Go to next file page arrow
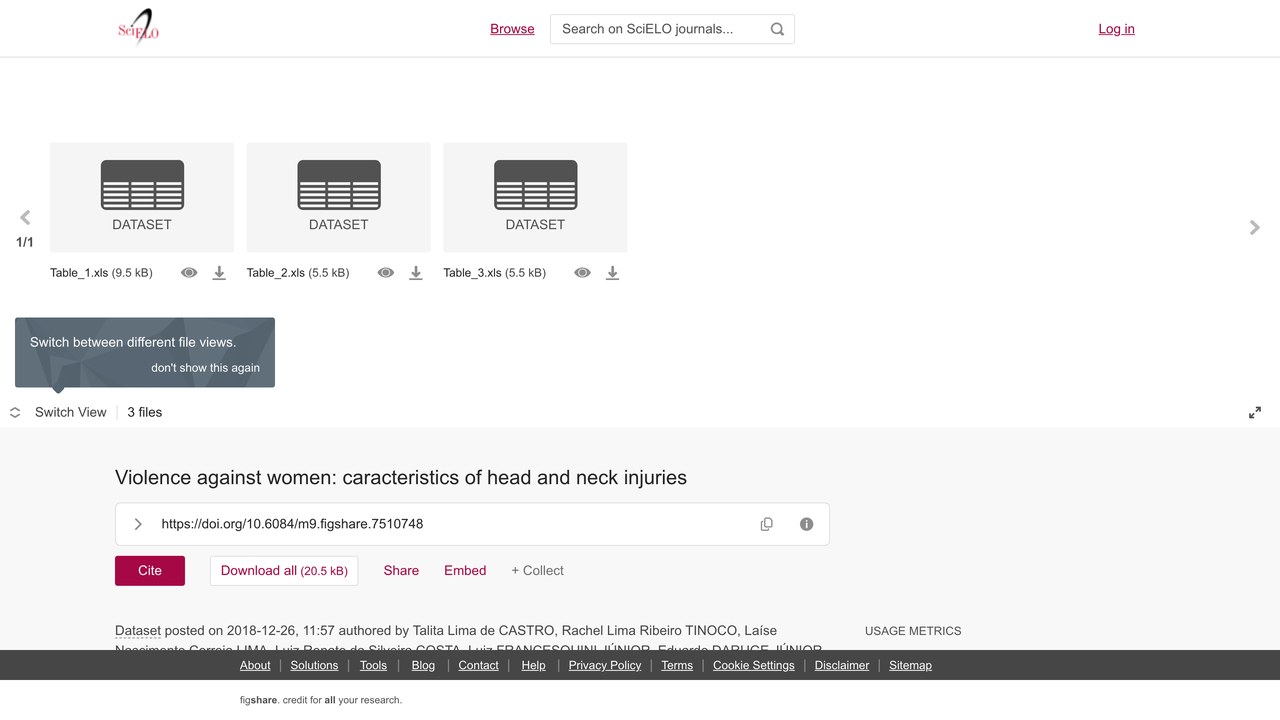This screenshot has height=720, width=1280. click(1255, 228)
